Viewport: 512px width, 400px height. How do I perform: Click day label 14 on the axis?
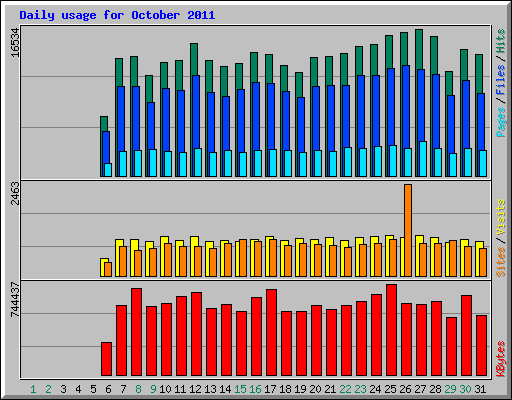tap(225, 389)
